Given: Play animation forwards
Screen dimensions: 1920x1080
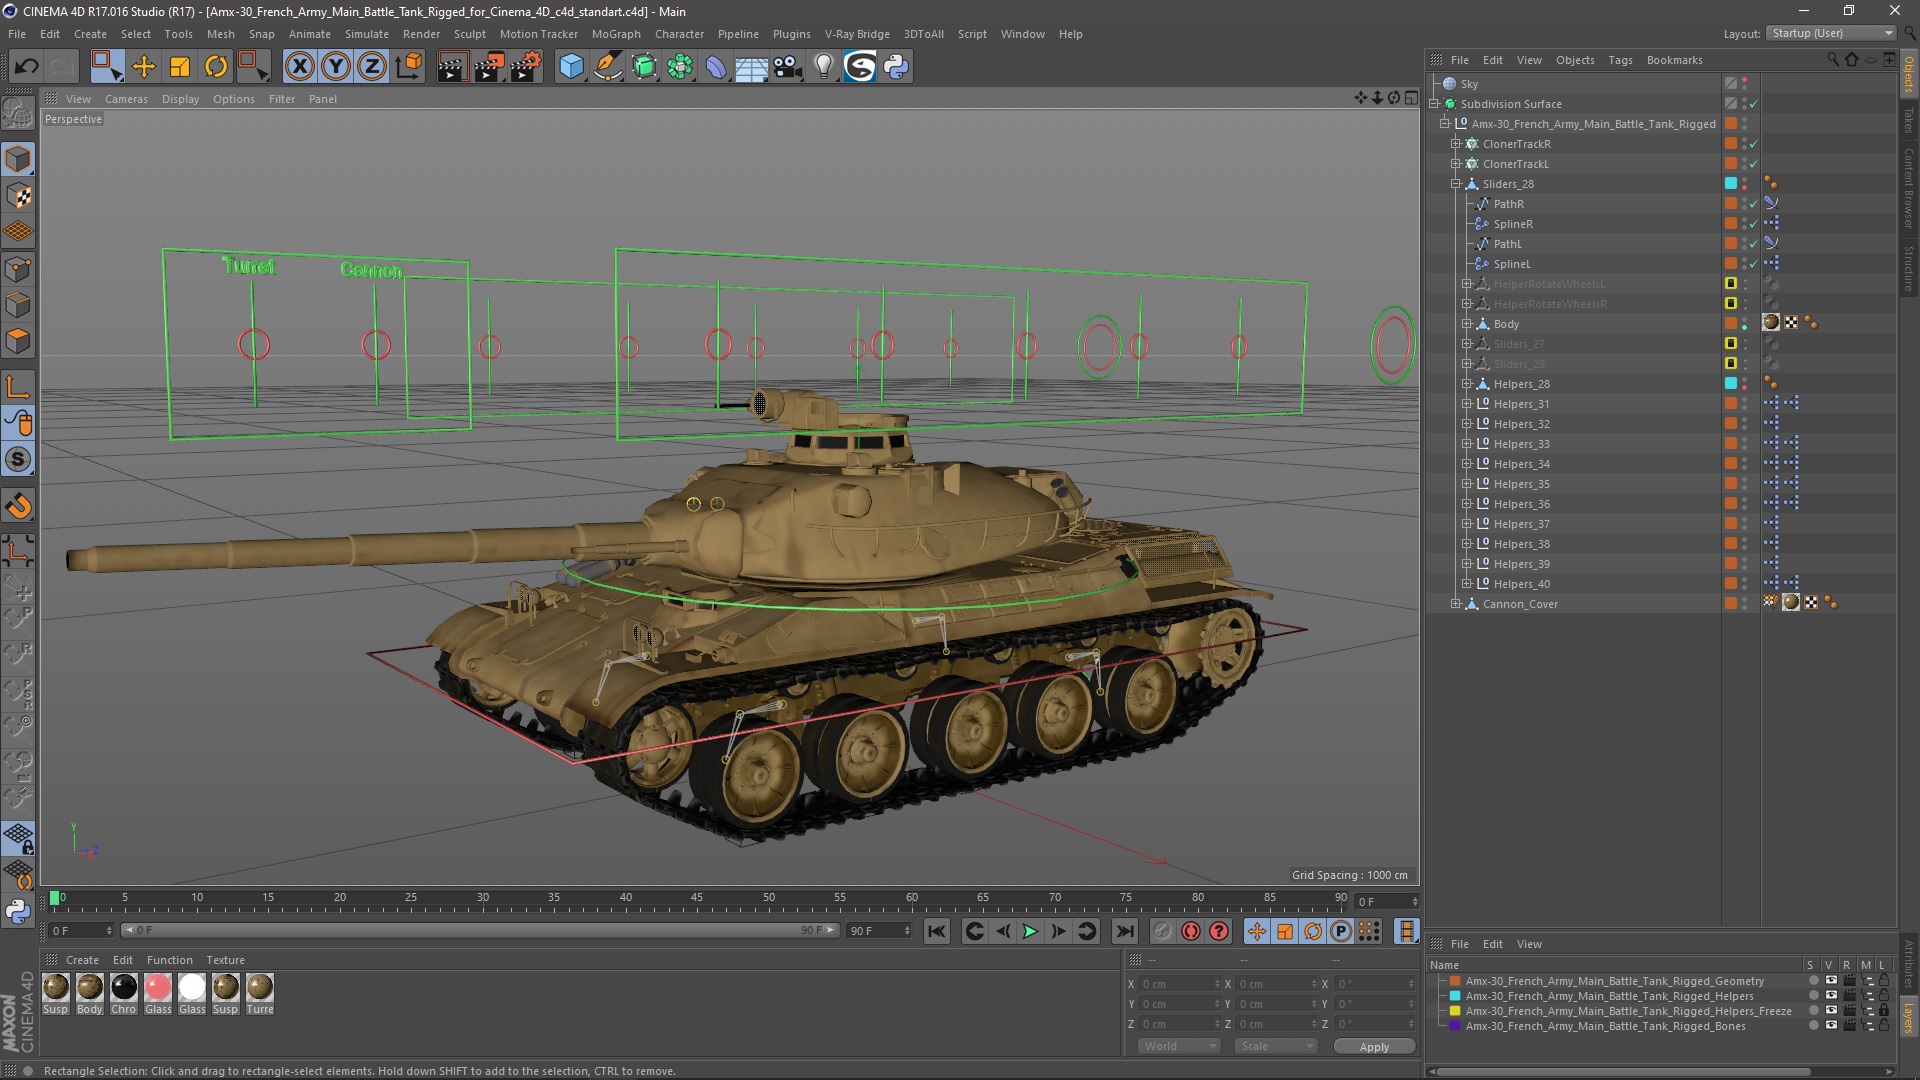Looking at the screenshot, I should pyautogui.click(x=1030, y=932).
